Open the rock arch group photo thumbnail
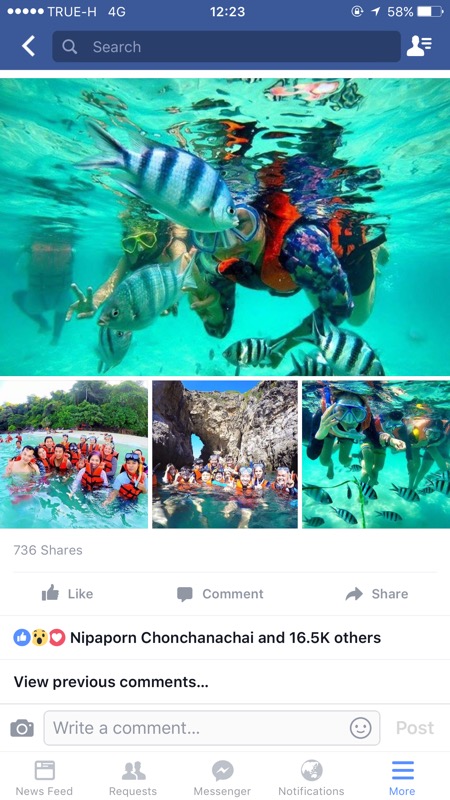Viewport: 450px width, 800px height. click(225, 455)
